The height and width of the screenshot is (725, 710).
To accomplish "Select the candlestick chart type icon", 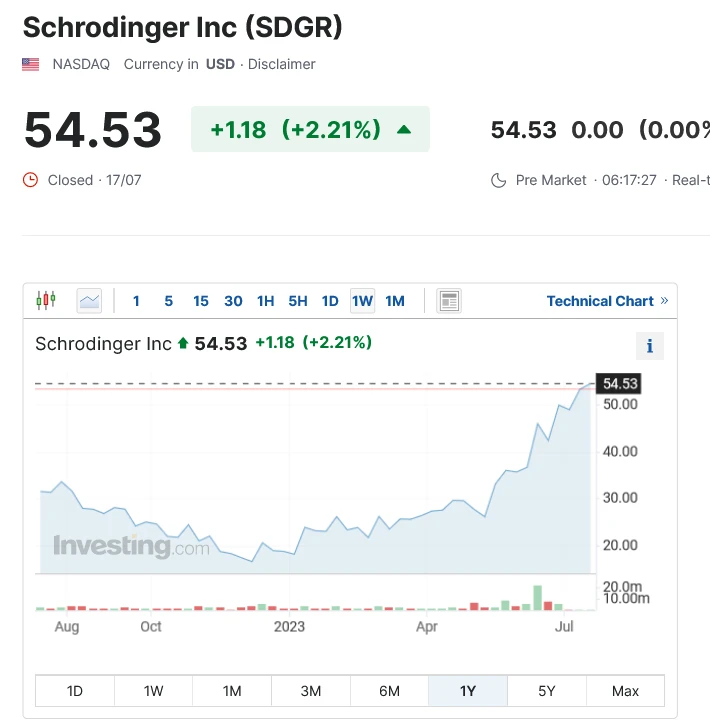I will (46, 300).
